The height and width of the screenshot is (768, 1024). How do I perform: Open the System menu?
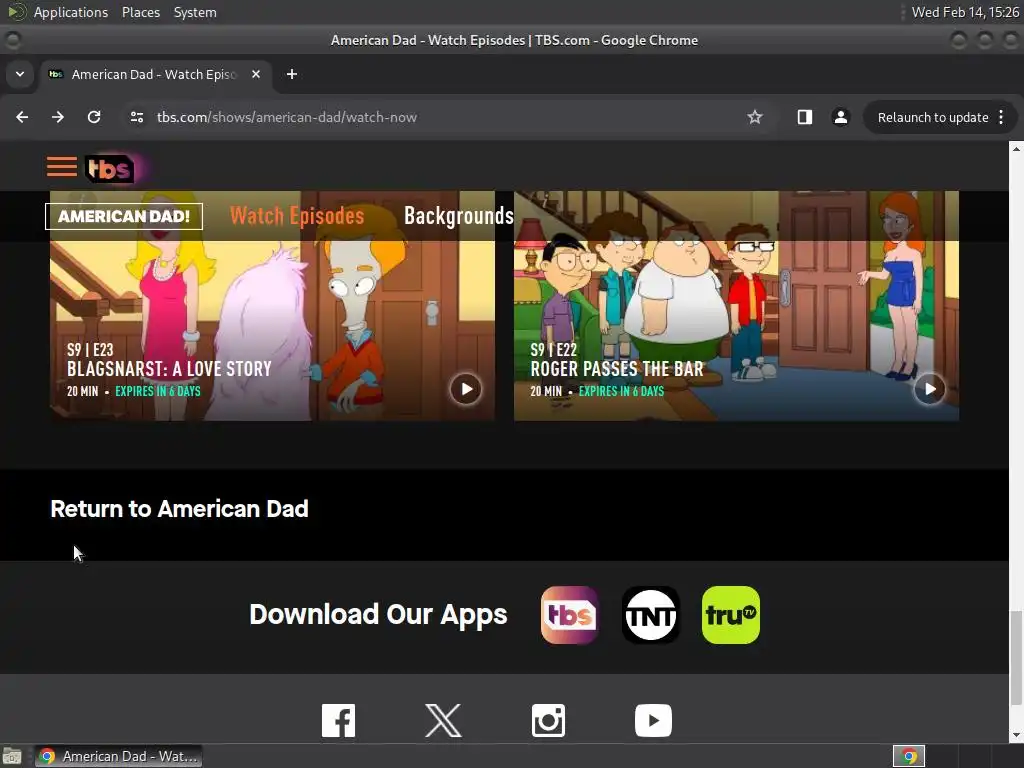click(195, 12)
